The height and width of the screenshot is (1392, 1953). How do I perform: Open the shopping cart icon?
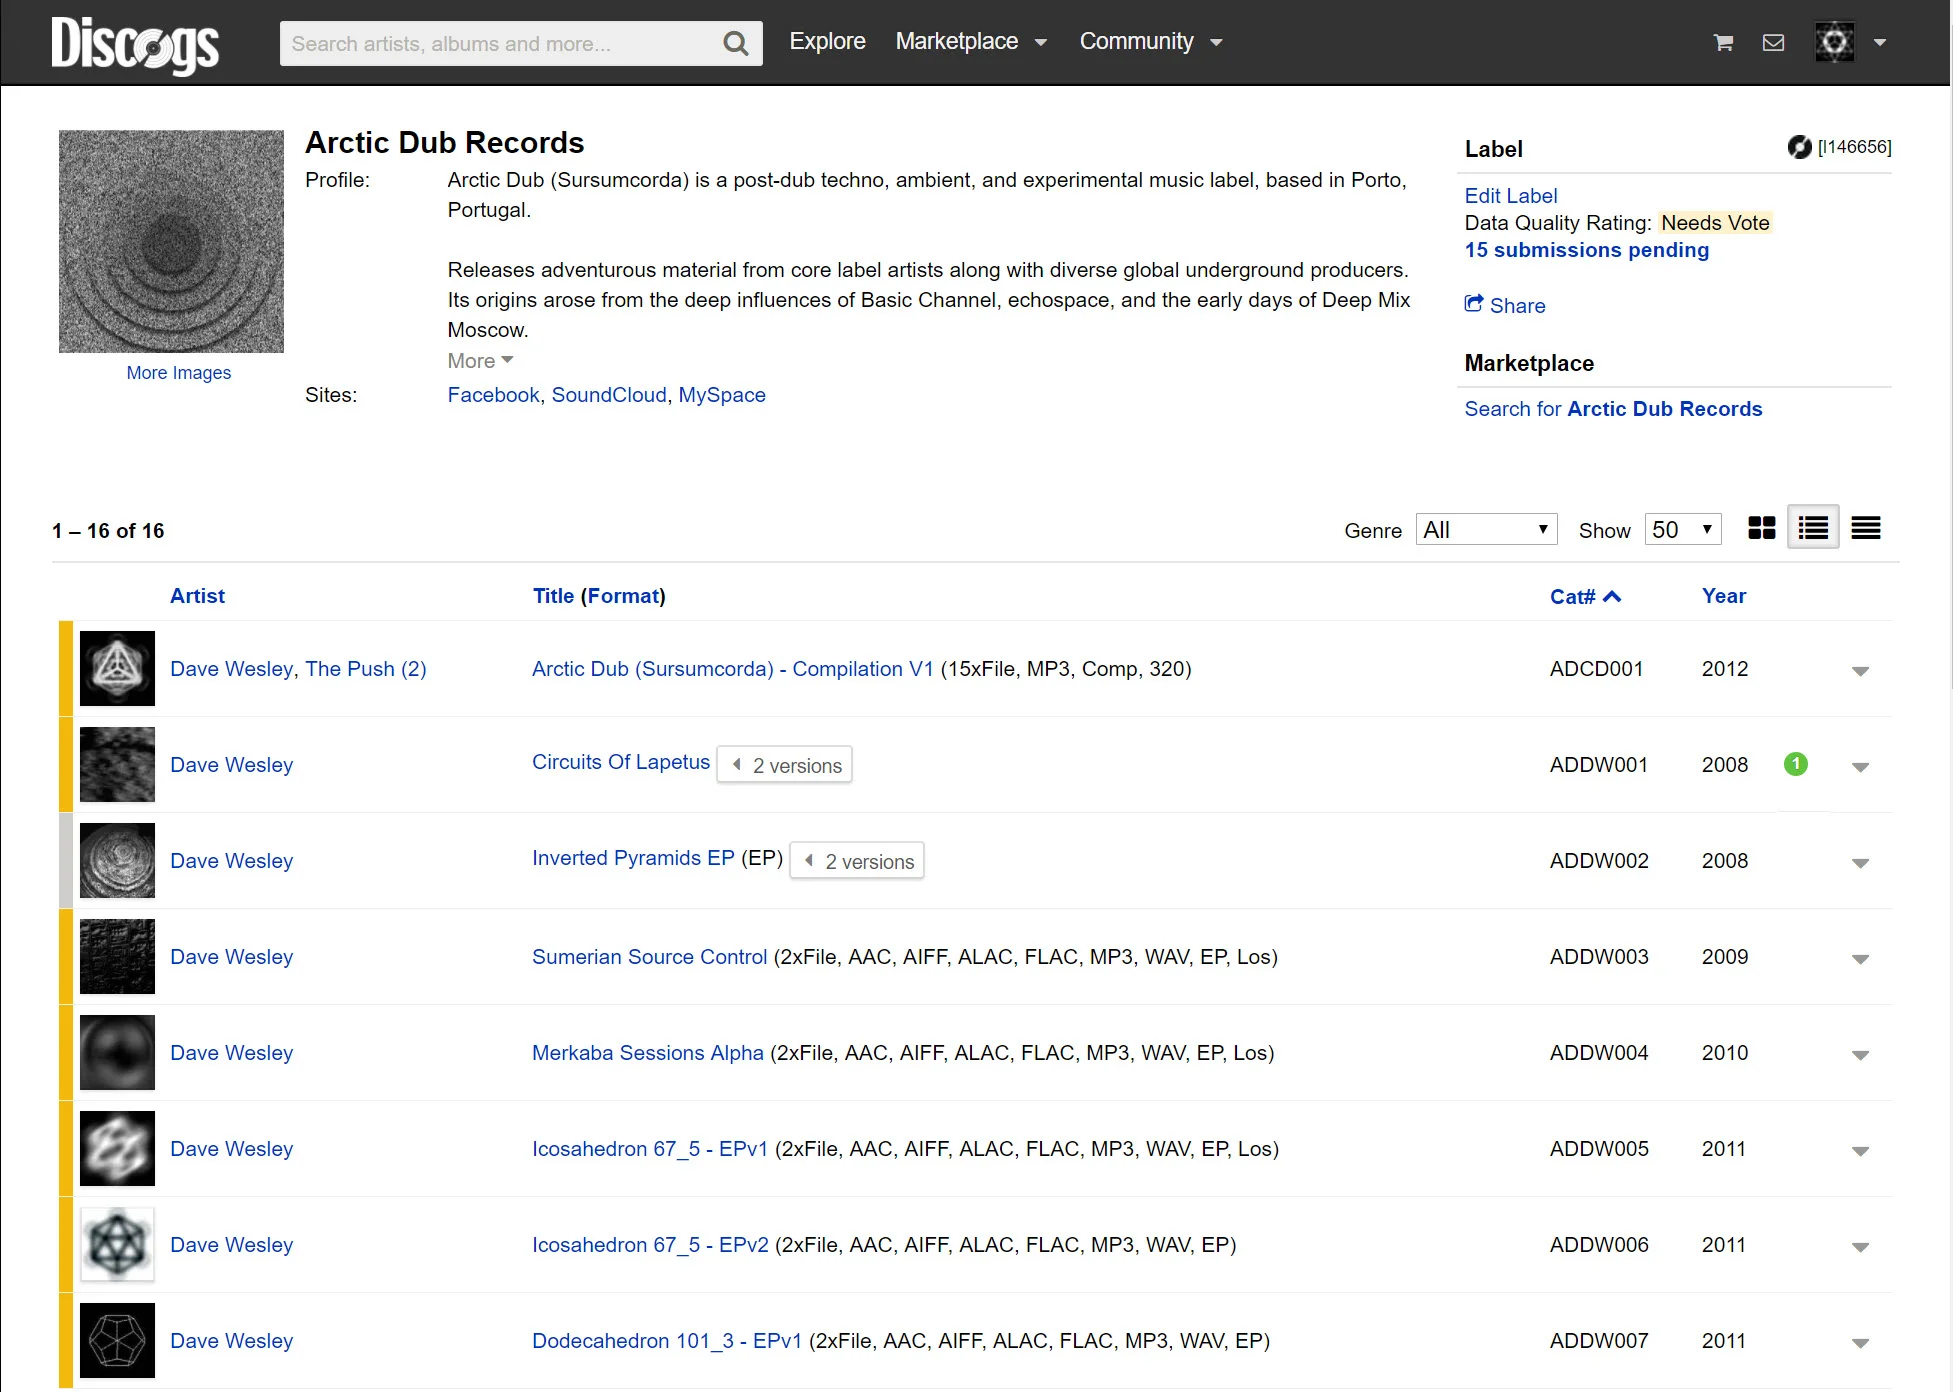[x=1723, y=42]
